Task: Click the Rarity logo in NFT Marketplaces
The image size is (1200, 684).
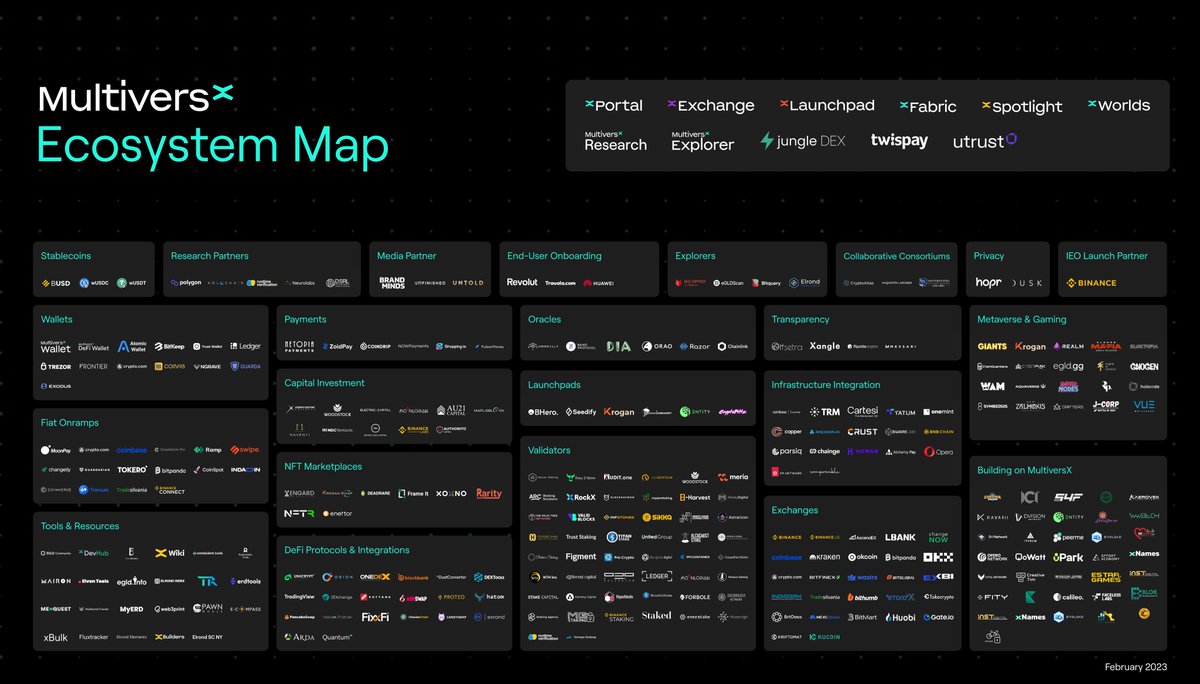Action: pos(489,494)
